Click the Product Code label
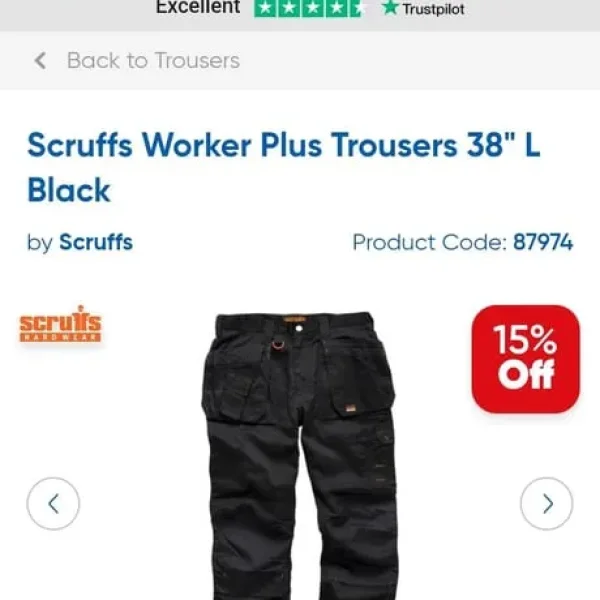 coord(430,242)
